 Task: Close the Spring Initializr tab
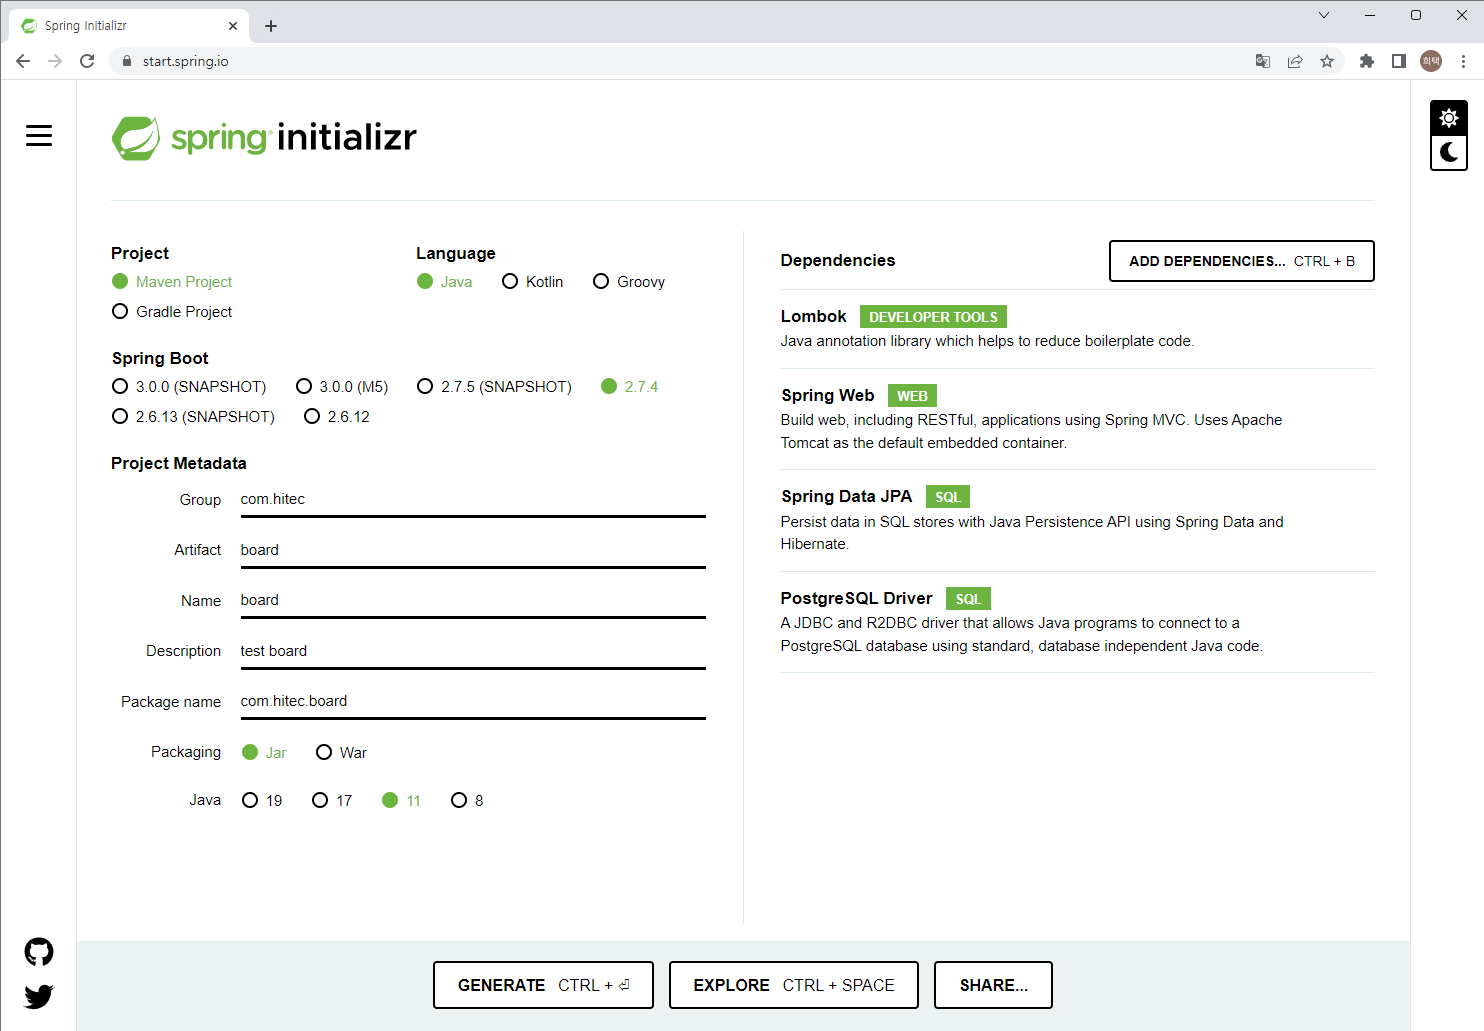pyautogui.click(x=233, y=26)
